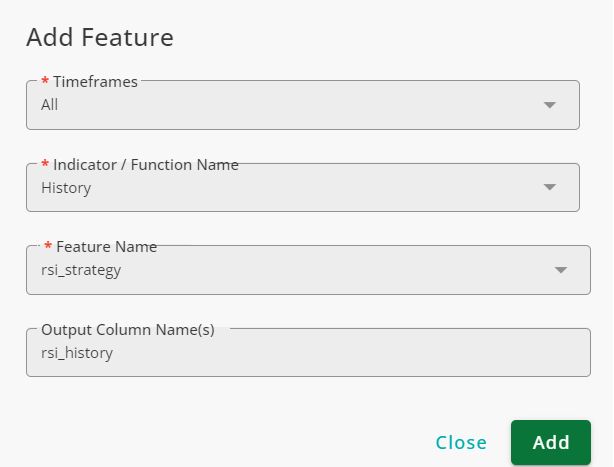Open the Timeframes dropdown showing All

(x=303, y=105)
